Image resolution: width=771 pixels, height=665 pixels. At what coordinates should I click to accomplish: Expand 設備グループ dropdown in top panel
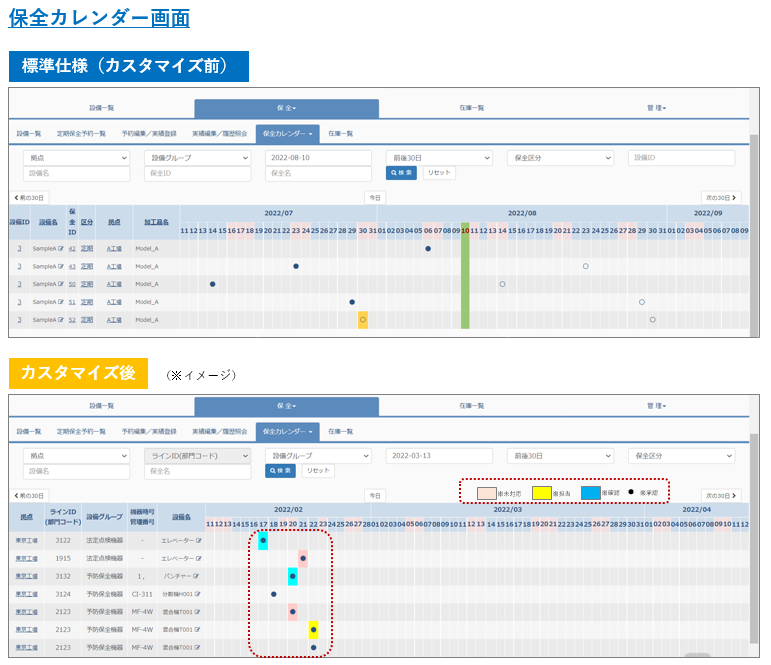(198, 158)
